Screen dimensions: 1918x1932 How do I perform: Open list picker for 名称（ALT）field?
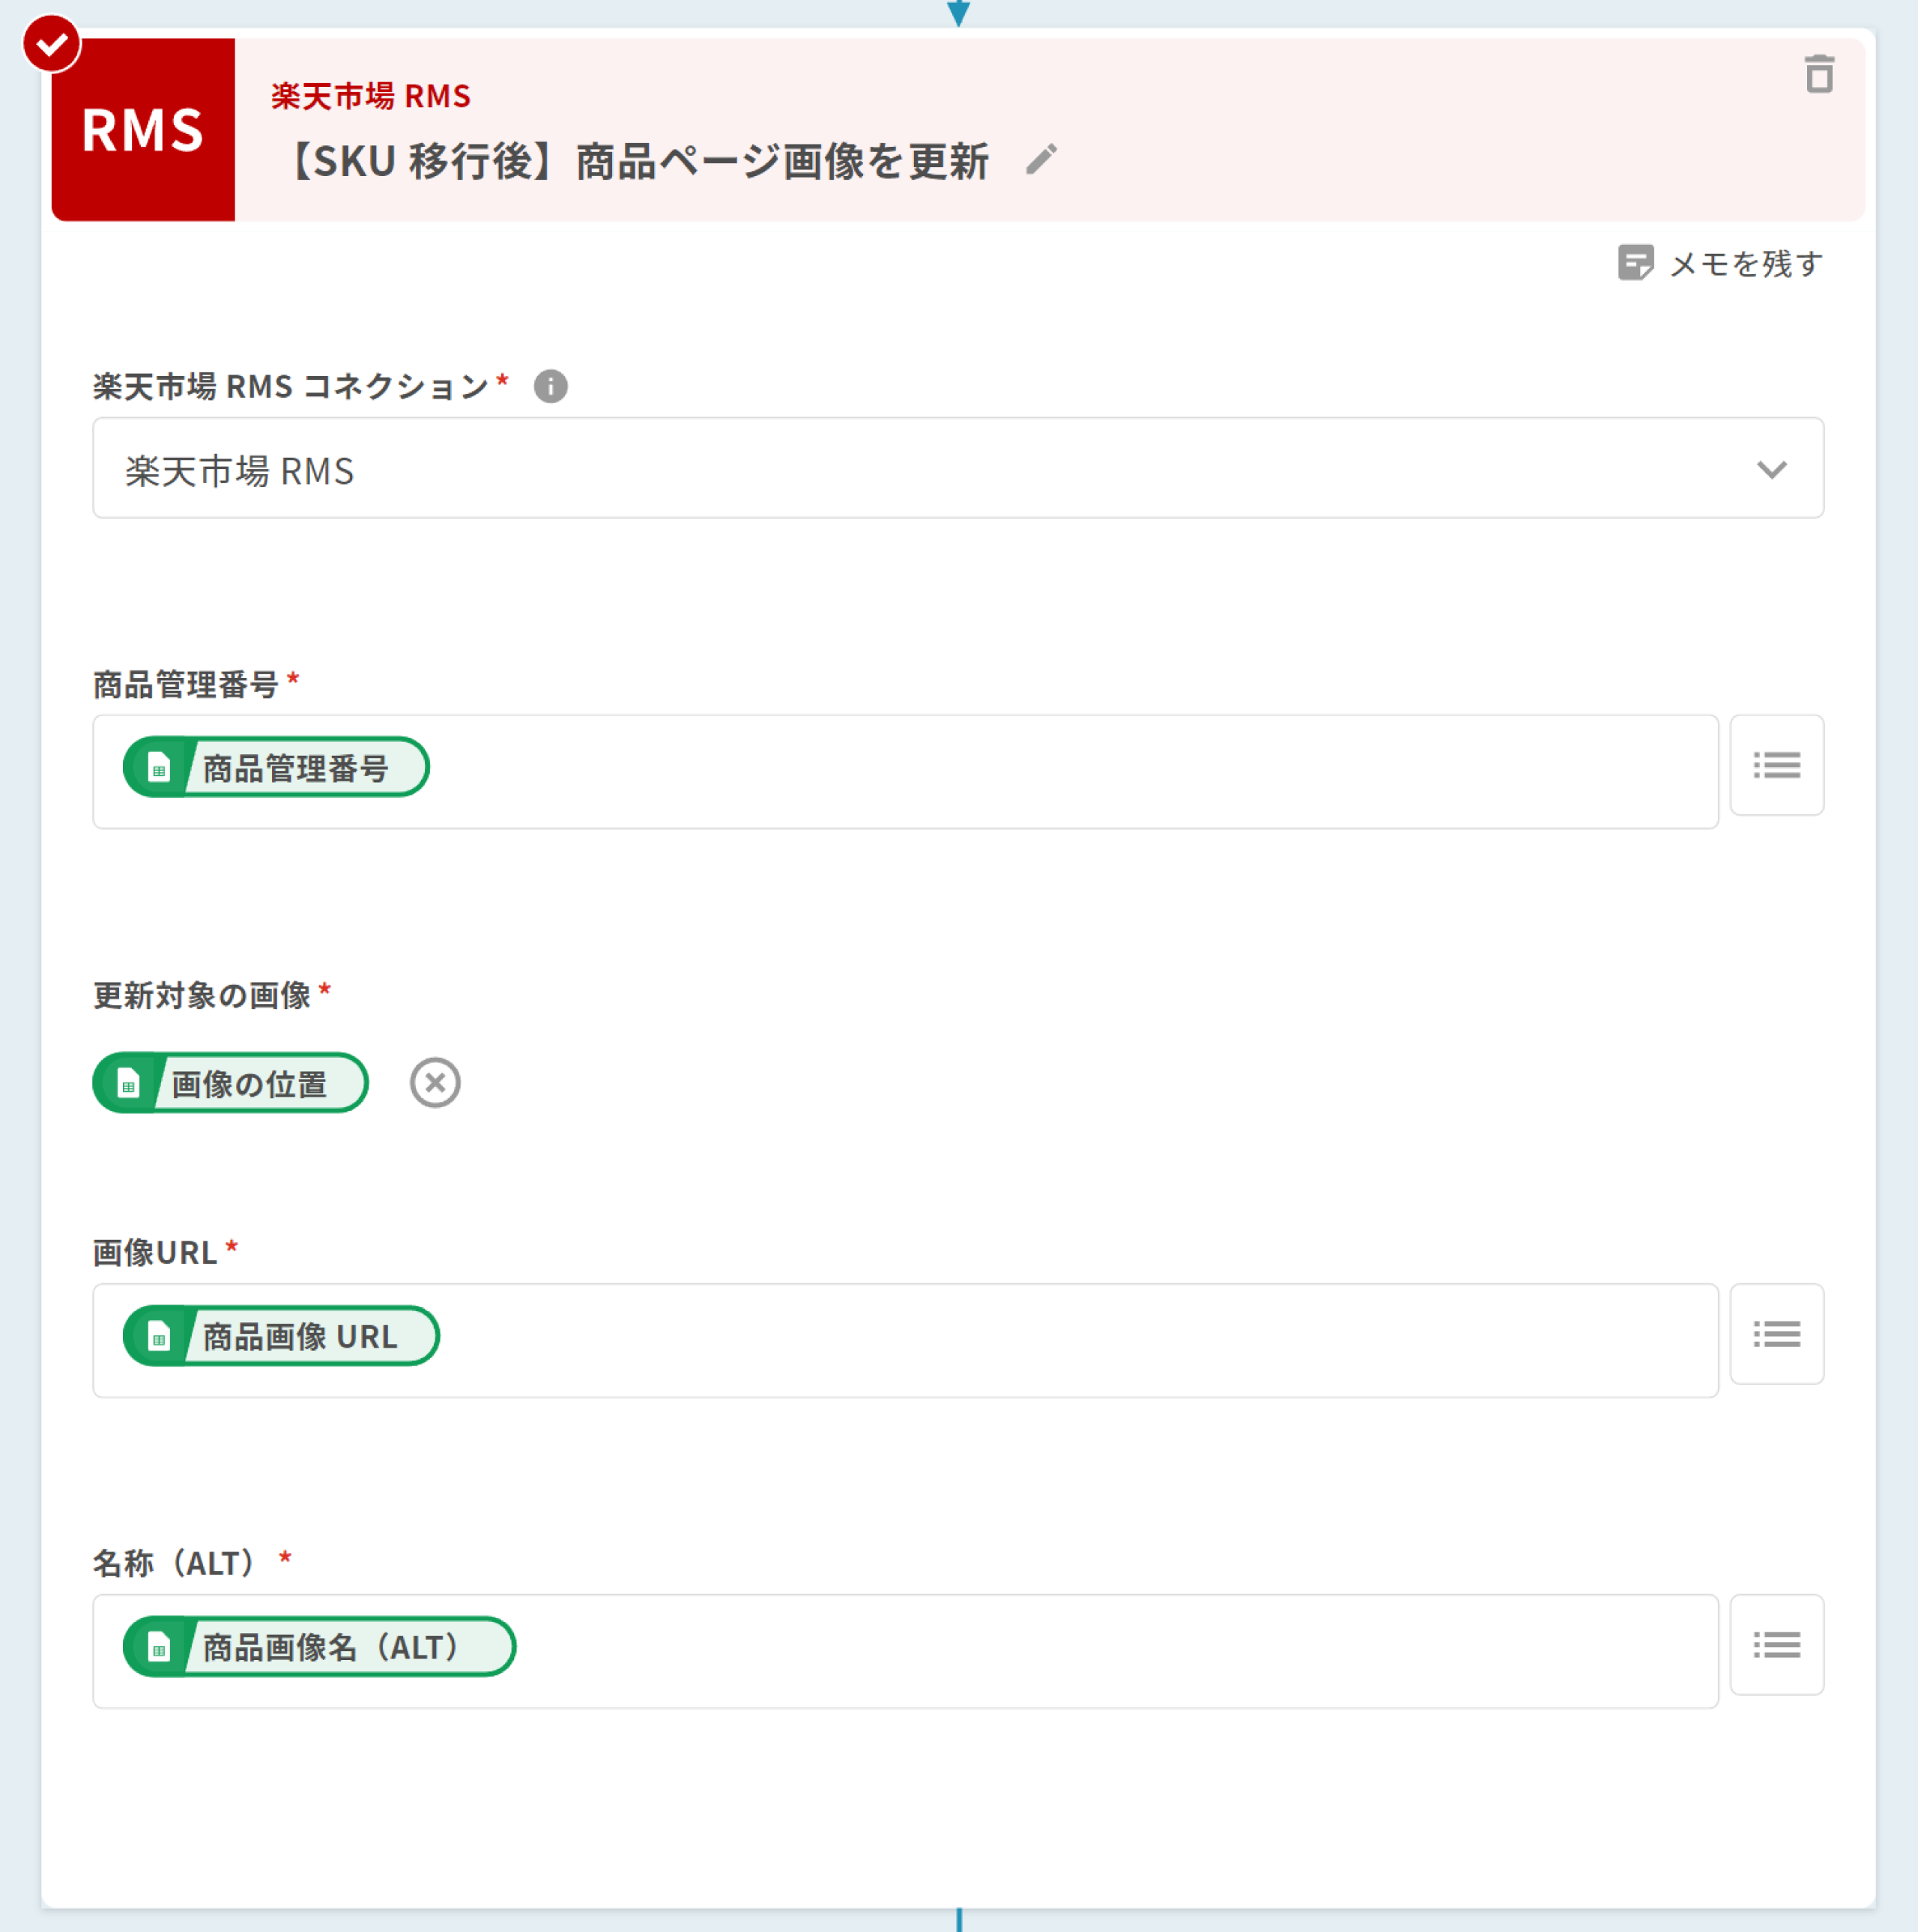[1776, 1645]
